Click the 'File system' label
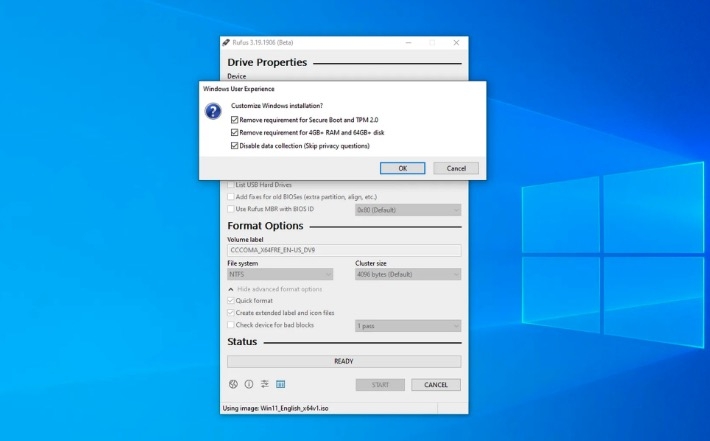This screenshot has width=710, height=441. pos(243,264)
